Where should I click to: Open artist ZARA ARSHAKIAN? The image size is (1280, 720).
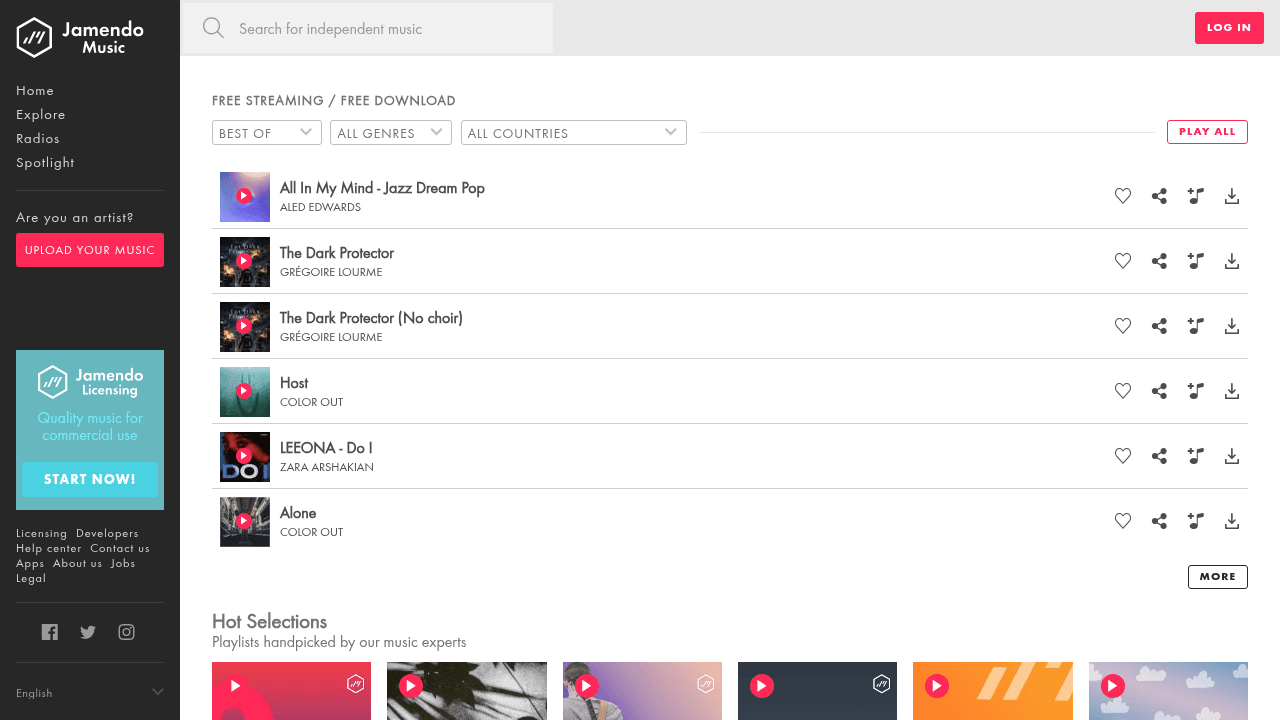(327, 467)
